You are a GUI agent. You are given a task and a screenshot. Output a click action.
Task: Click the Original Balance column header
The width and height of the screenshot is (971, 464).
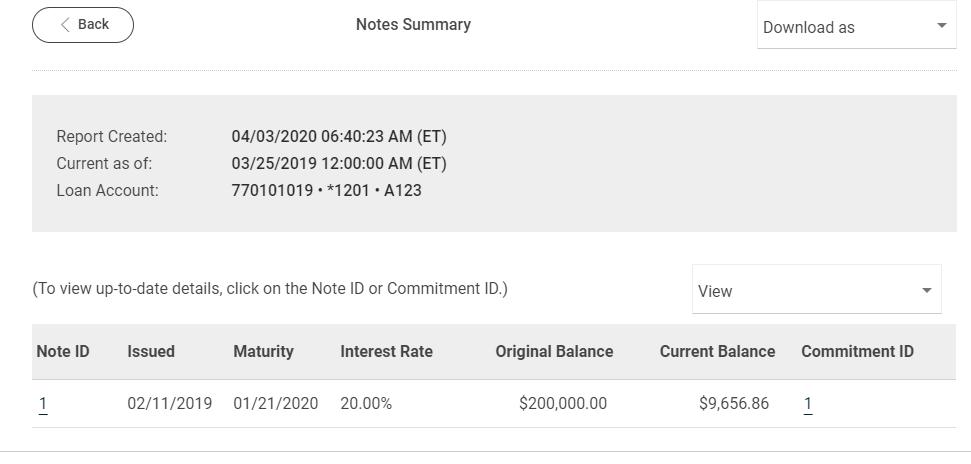[554, 352]
